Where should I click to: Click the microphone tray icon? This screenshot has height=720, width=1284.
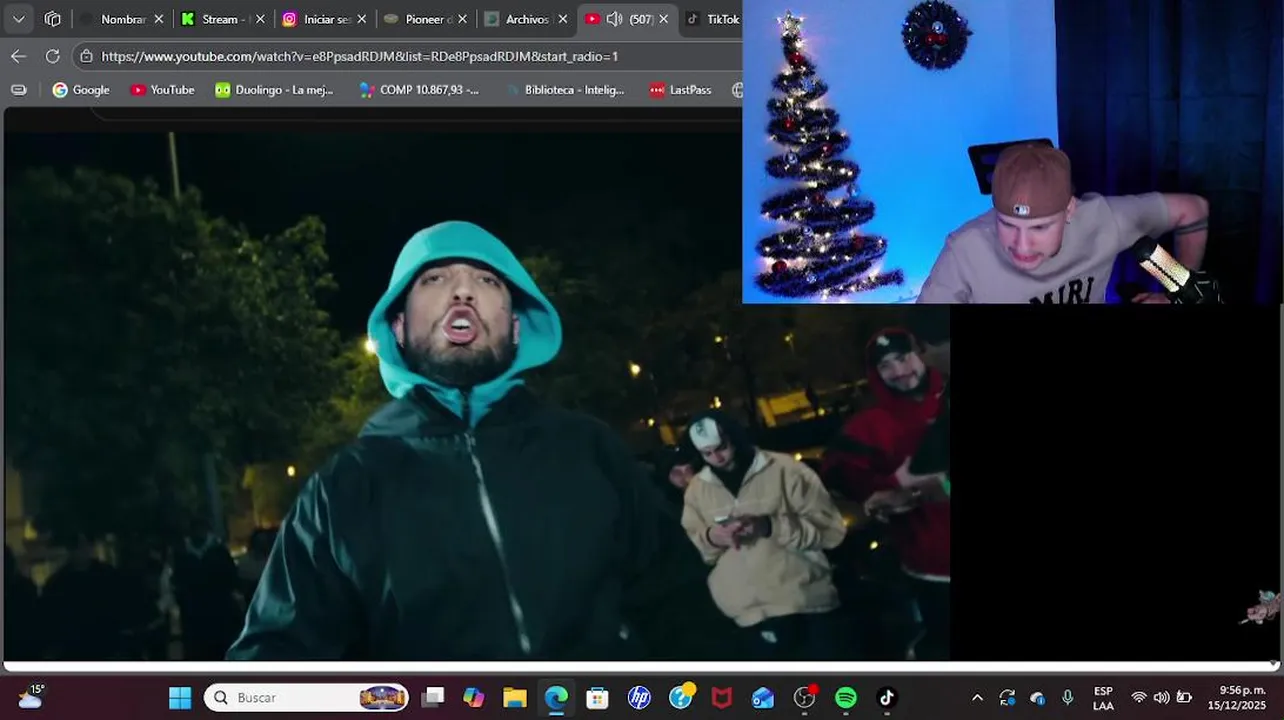1068,697
